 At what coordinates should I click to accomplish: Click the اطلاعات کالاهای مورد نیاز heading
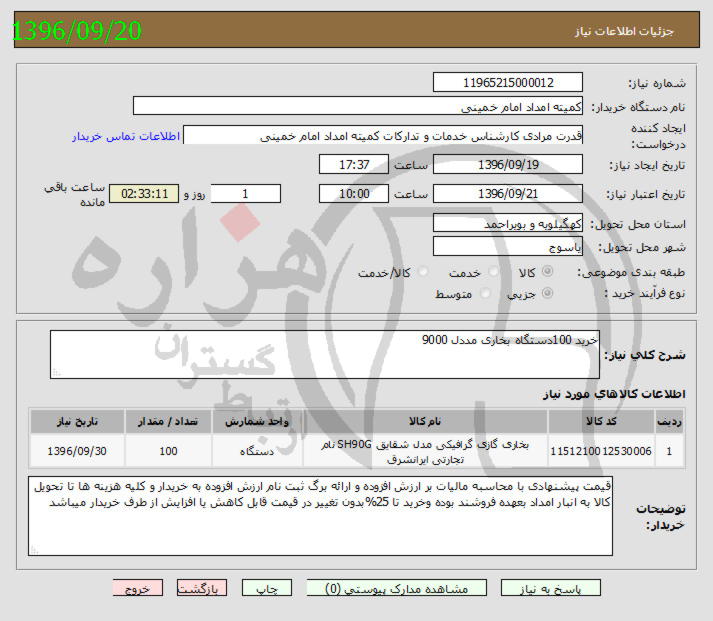614,394
